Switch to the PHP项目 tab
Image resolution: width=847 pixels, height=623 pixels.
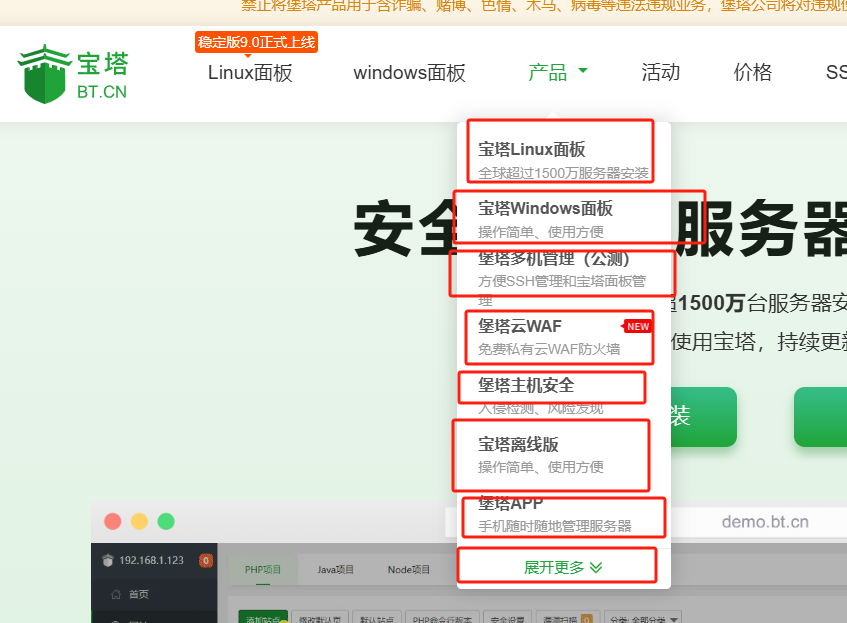tap(263, 570)
